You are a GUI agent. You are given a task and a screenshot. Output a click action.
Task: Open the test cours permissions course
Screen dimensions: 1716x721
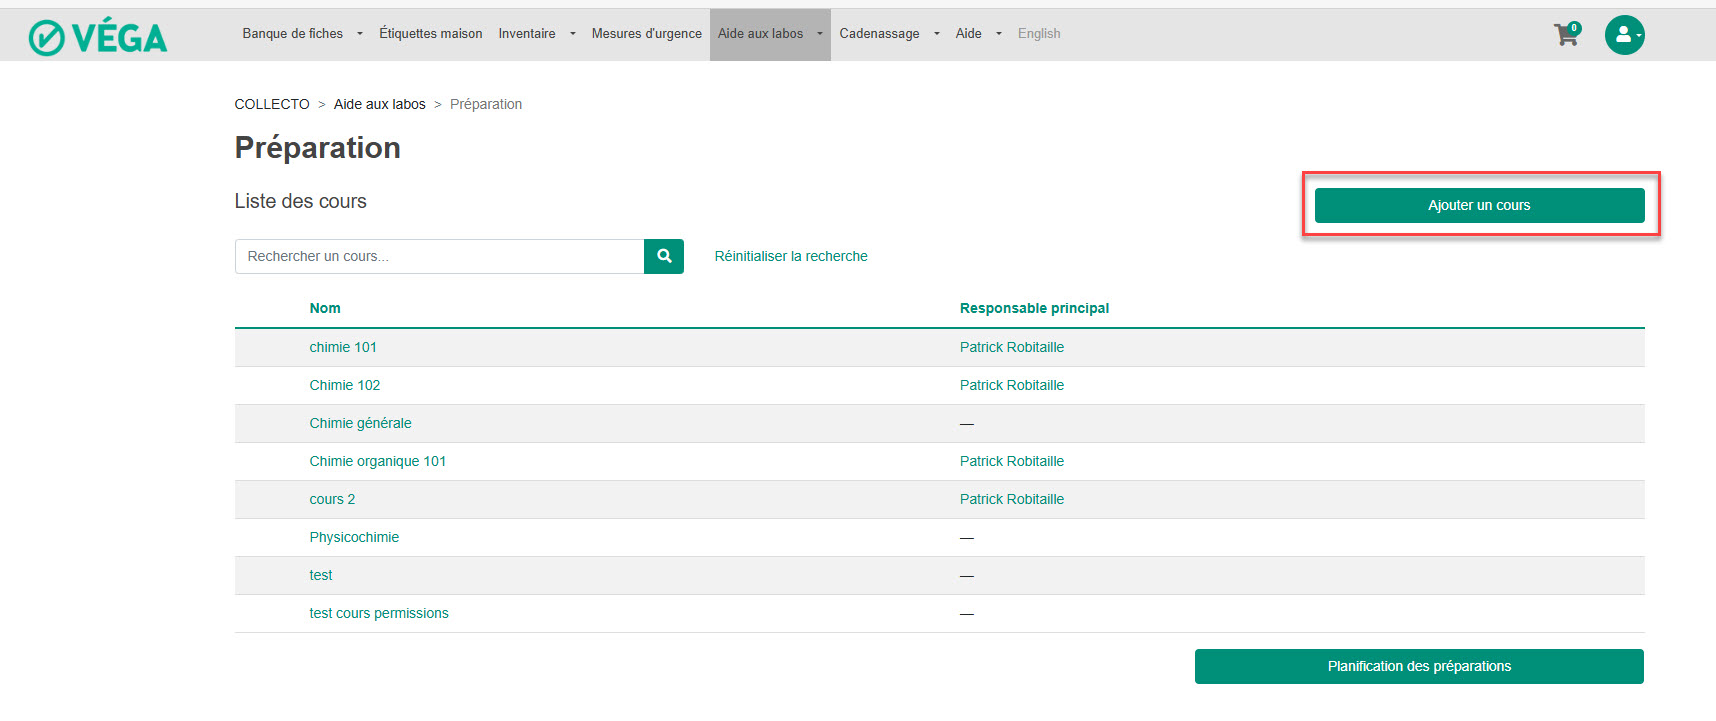[379, 613]
